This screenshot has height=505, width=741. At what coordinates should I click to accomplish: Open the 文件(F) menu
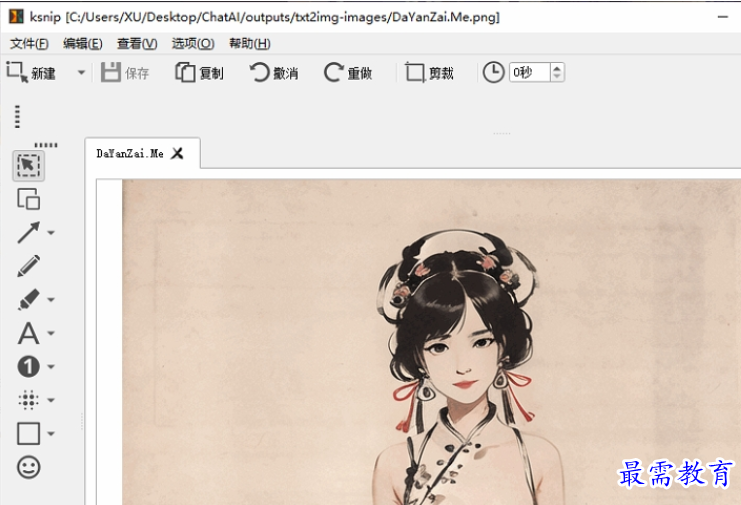click(x=29, y=44)
